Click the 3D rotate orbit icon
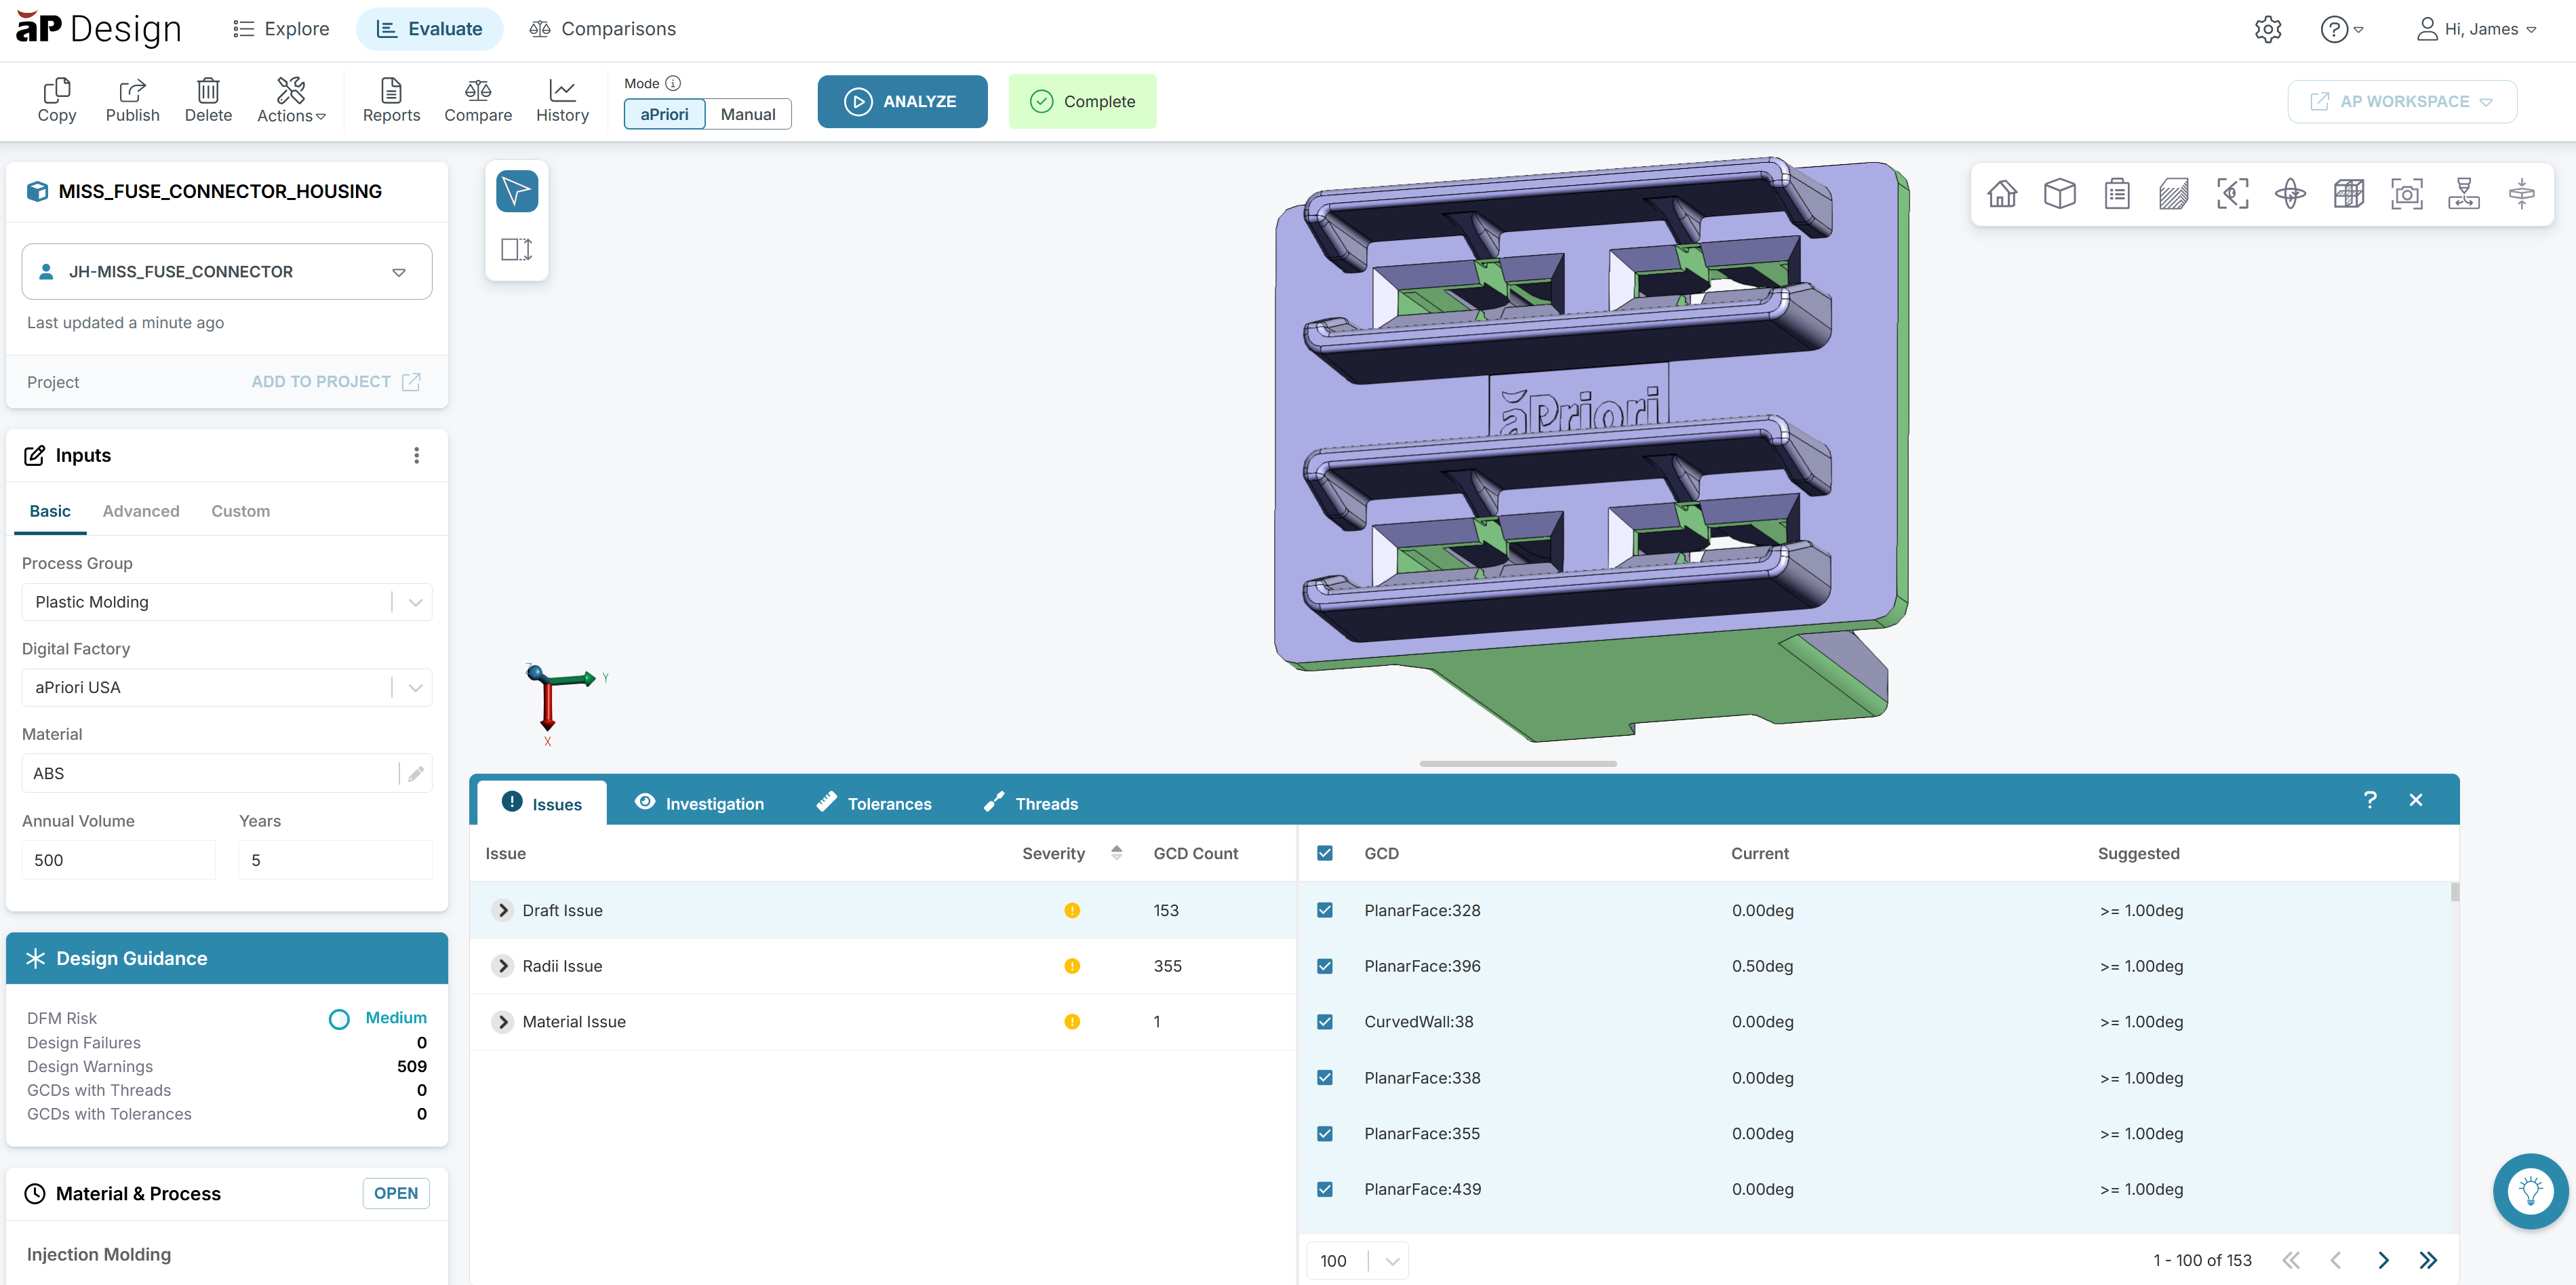Image resolution: width=2576 pixels, height=1285 pixels. click(2290, 194)
